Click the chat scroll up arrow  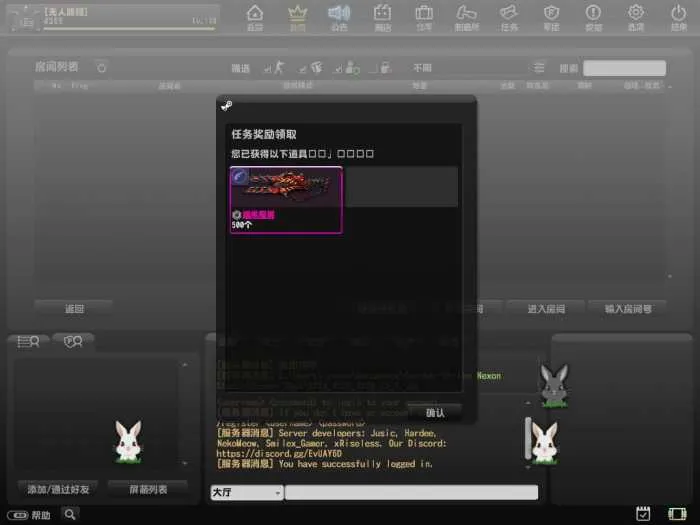coord(528,403)
